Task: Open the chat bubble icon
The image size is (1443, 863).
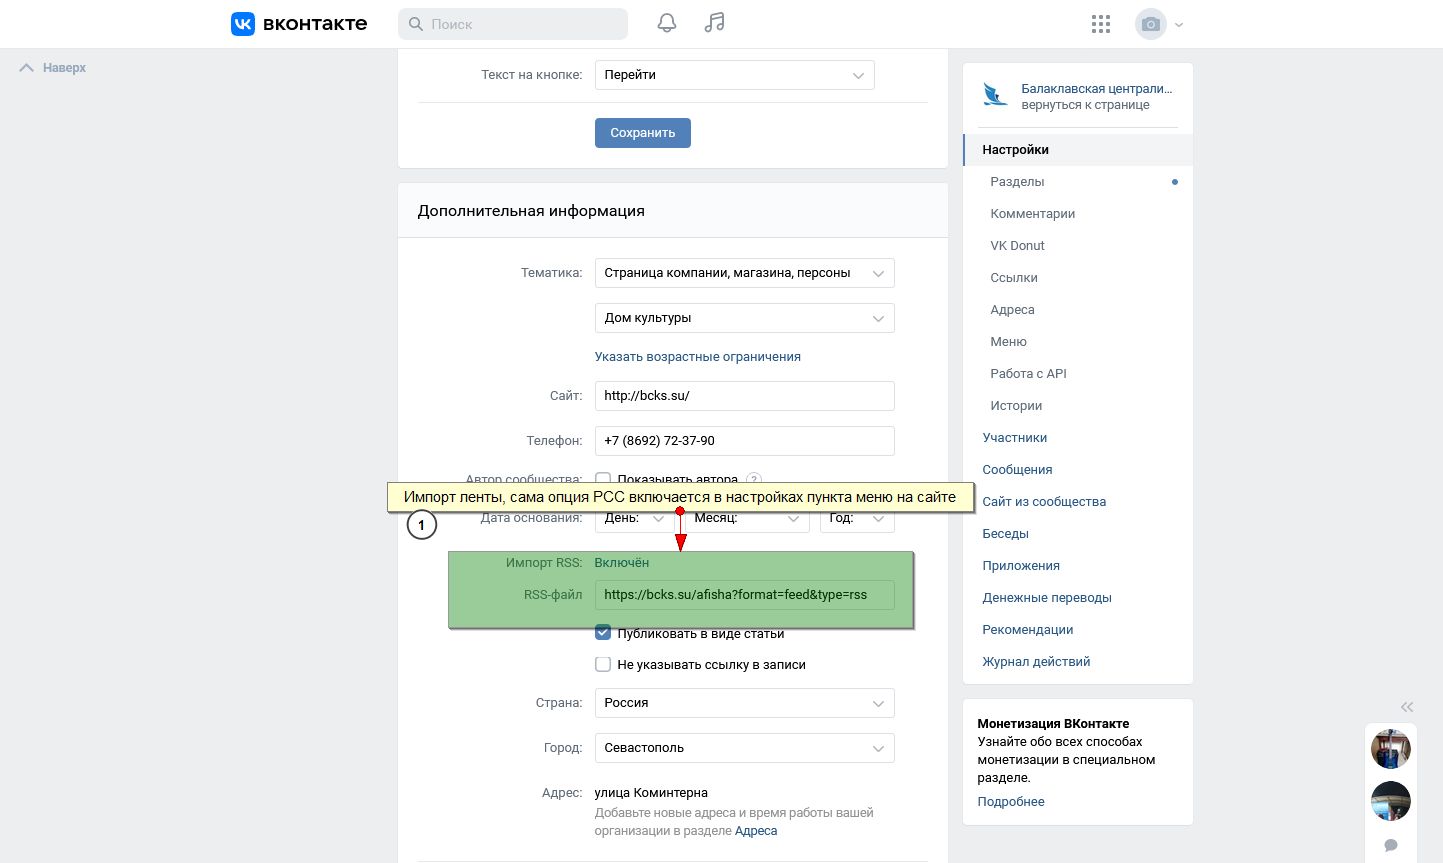Action: [1390, 845]
